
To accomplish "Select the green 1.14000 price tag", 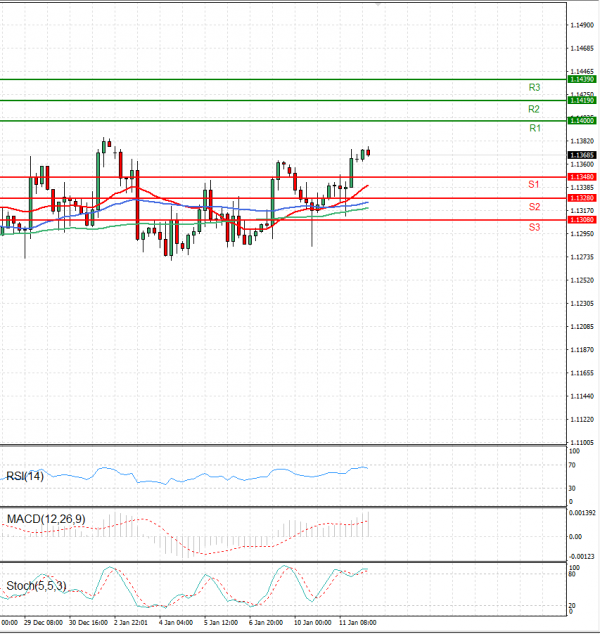I will pos(582,120).
